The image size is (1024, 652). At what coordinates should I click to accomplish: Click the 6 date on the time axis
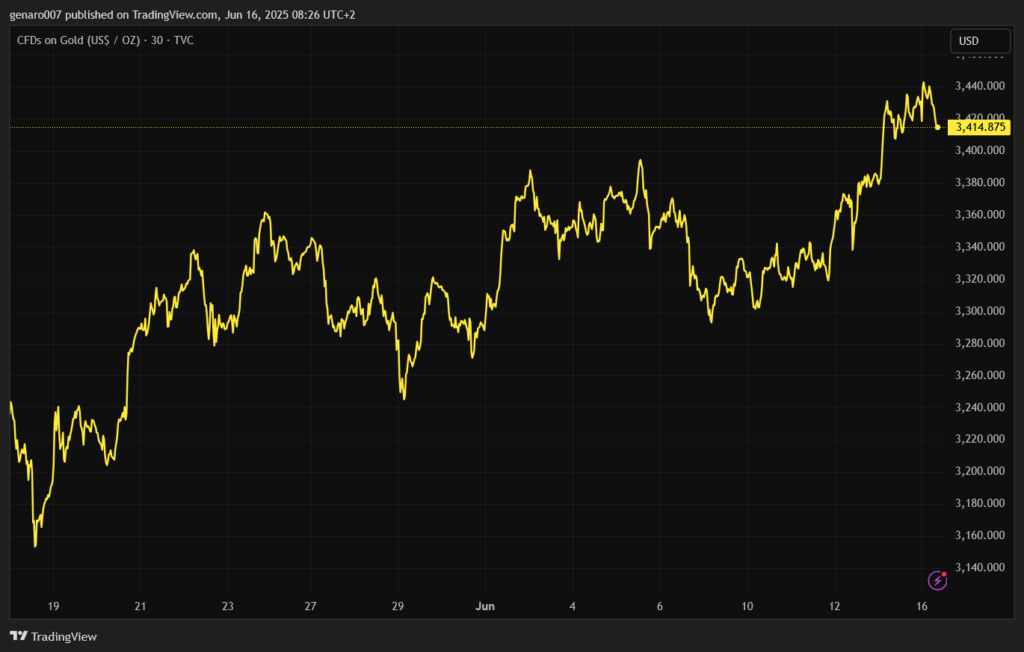tap(660, 606)
